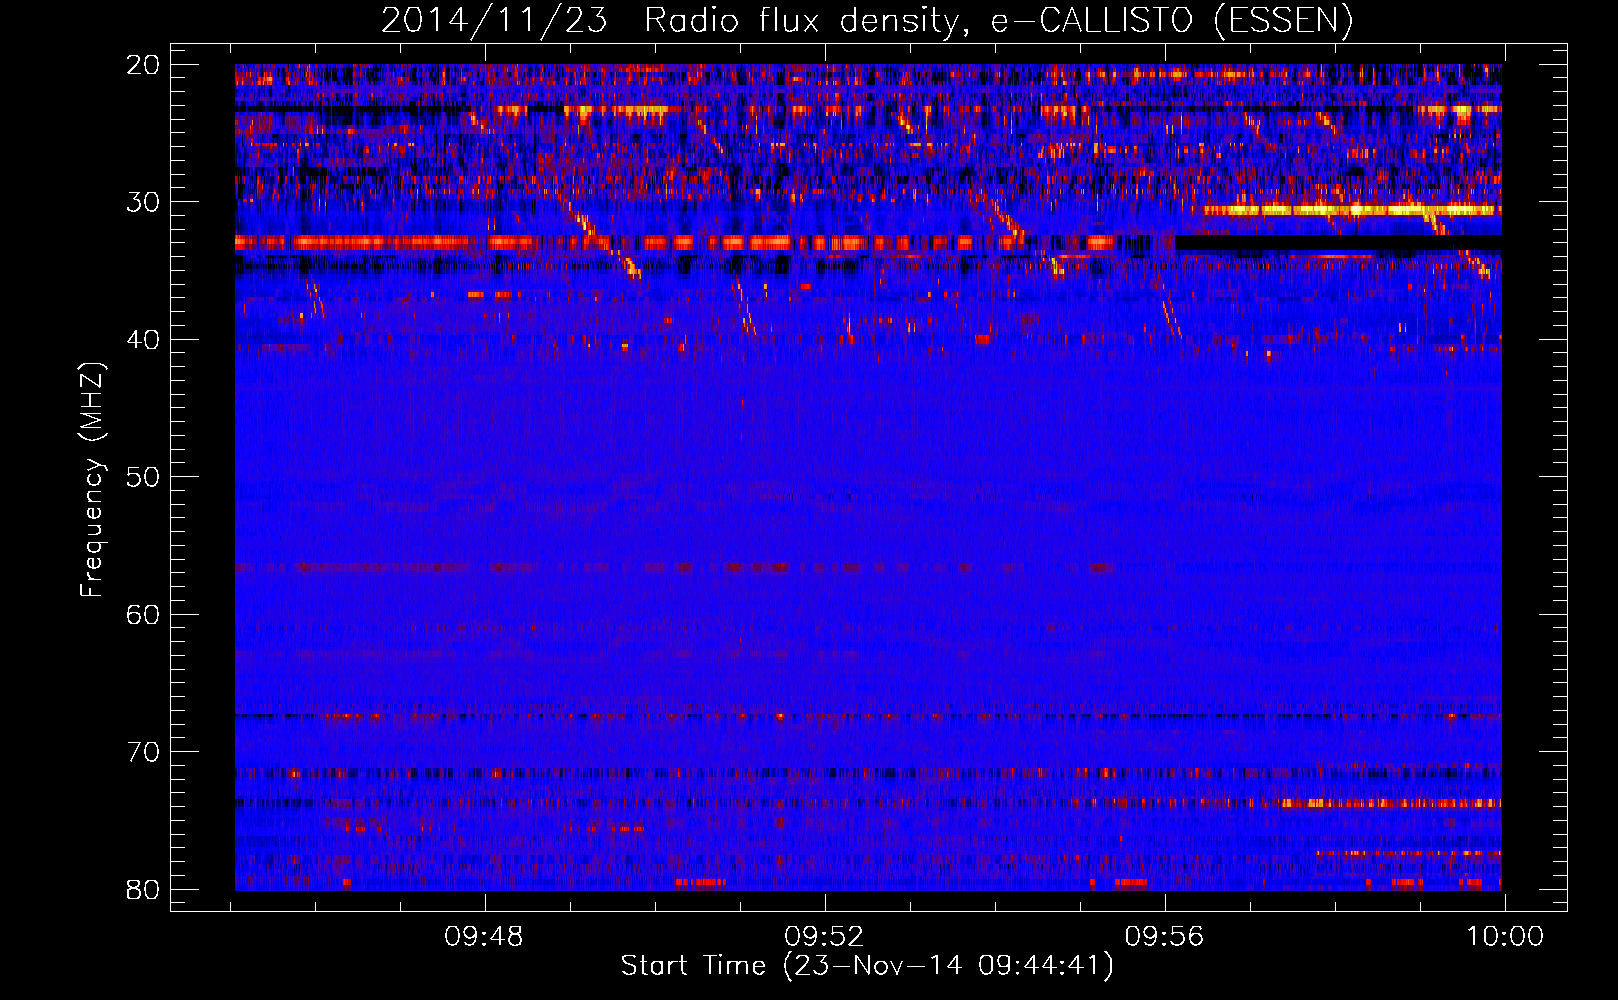Viewport: 1618px width, 1000px height.
Task: Click the 80 frequency tick label
Action: [143, 889]
